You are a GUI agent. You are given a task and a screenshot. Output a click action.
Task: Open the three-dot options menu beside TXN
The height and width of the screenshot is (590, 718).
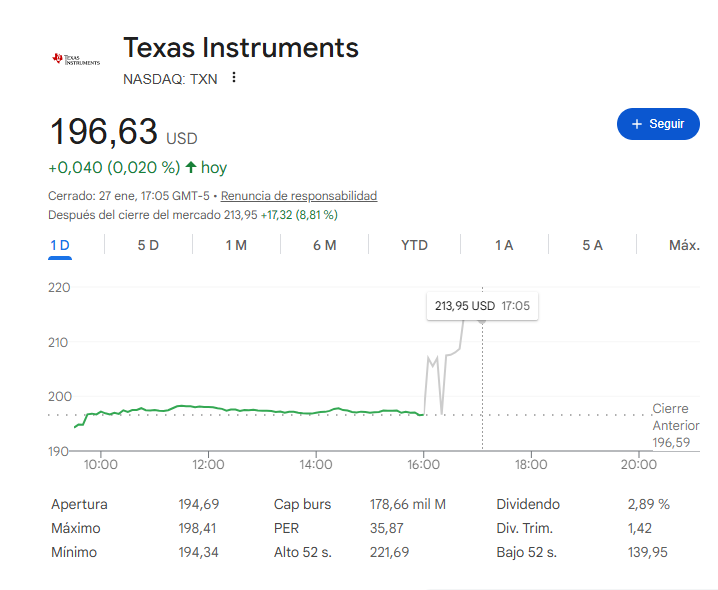click(234, 77)
